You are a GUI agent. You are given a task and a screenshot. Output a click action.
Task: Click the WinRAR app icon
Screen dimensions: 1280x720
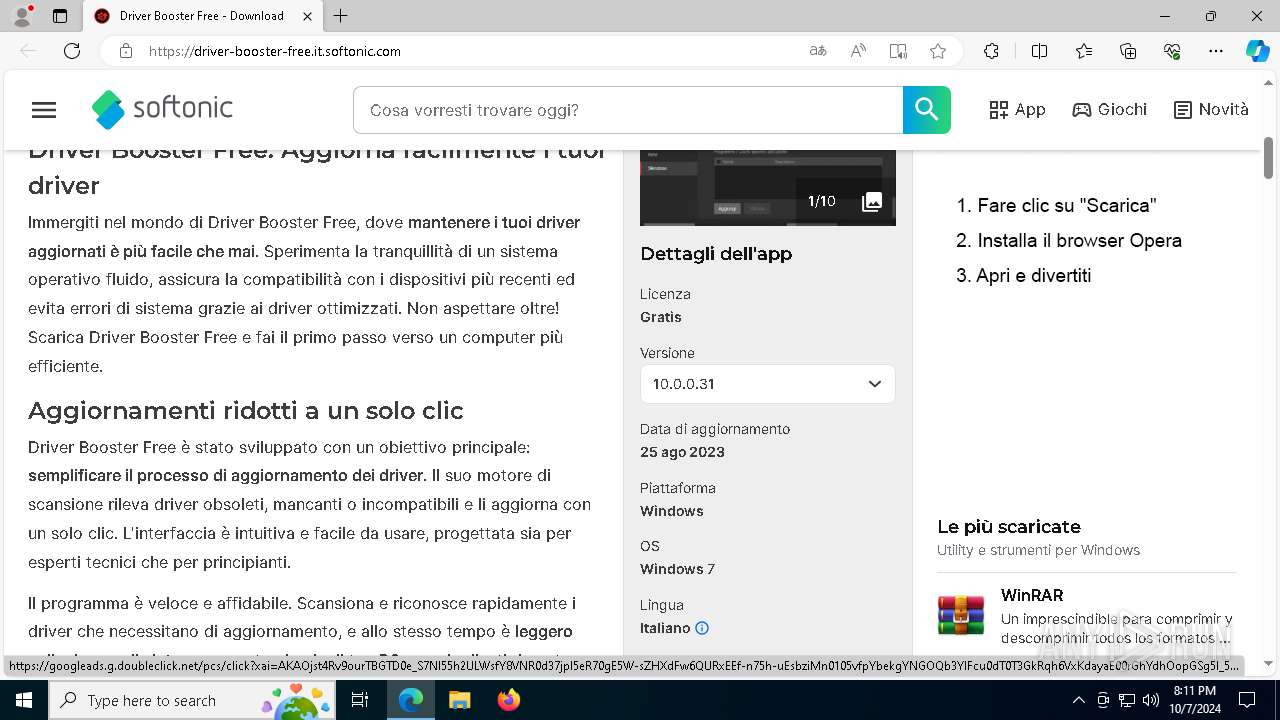[961, 615]
